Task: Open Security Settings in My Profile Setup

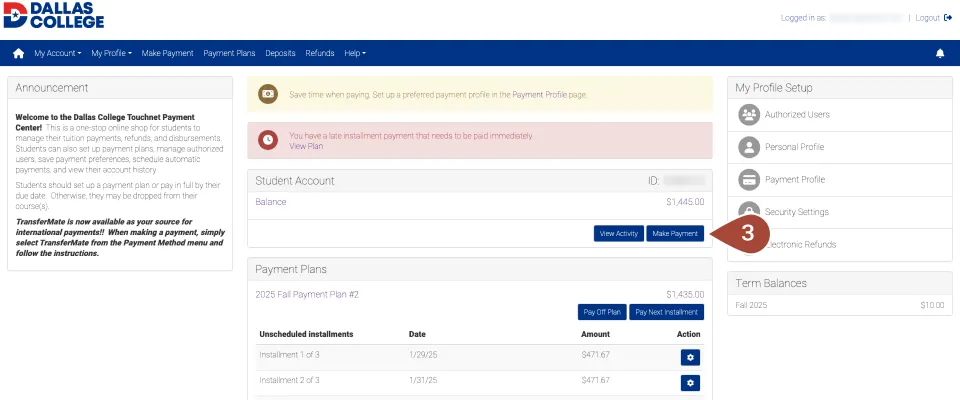Action: (797, 212)
